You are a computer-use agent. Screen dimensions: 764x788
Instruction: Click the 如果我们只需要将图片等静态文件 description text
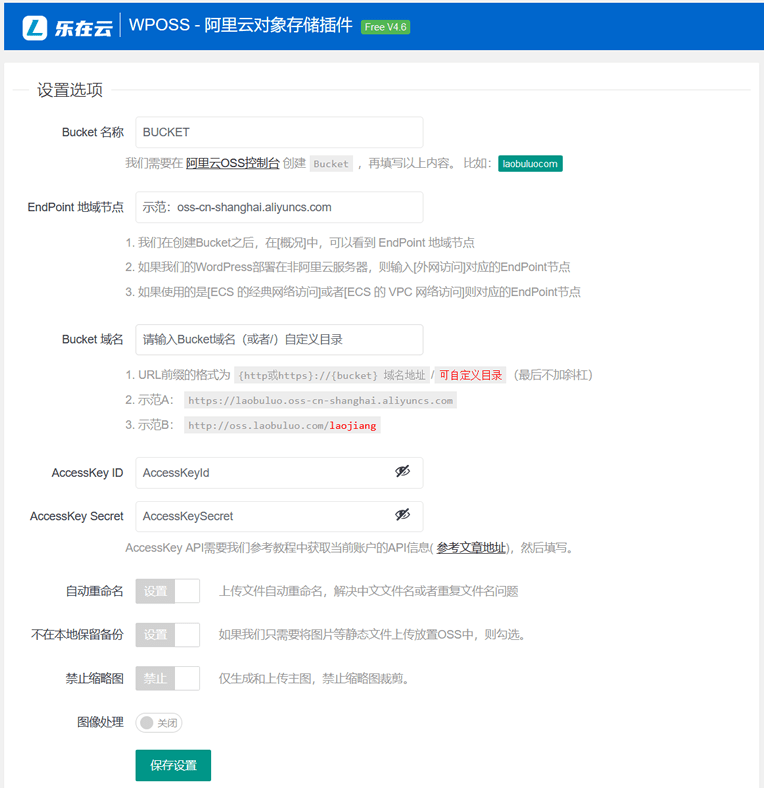pos(372,635)
